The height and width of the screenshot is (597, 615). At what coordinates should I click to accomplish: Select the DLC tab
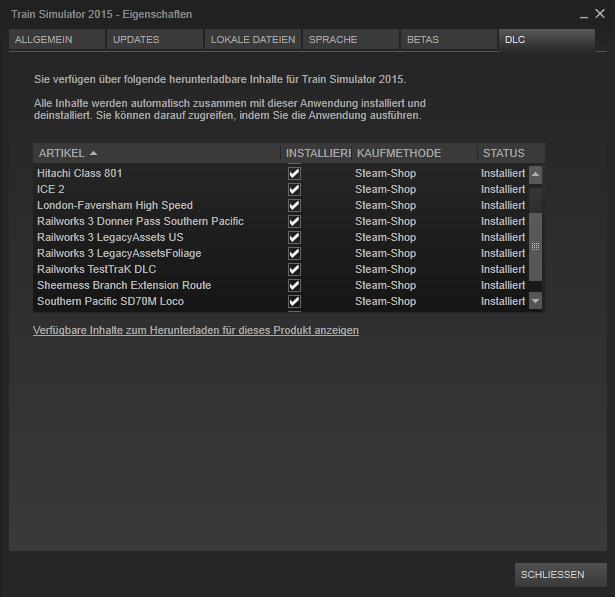click(547, 40)
